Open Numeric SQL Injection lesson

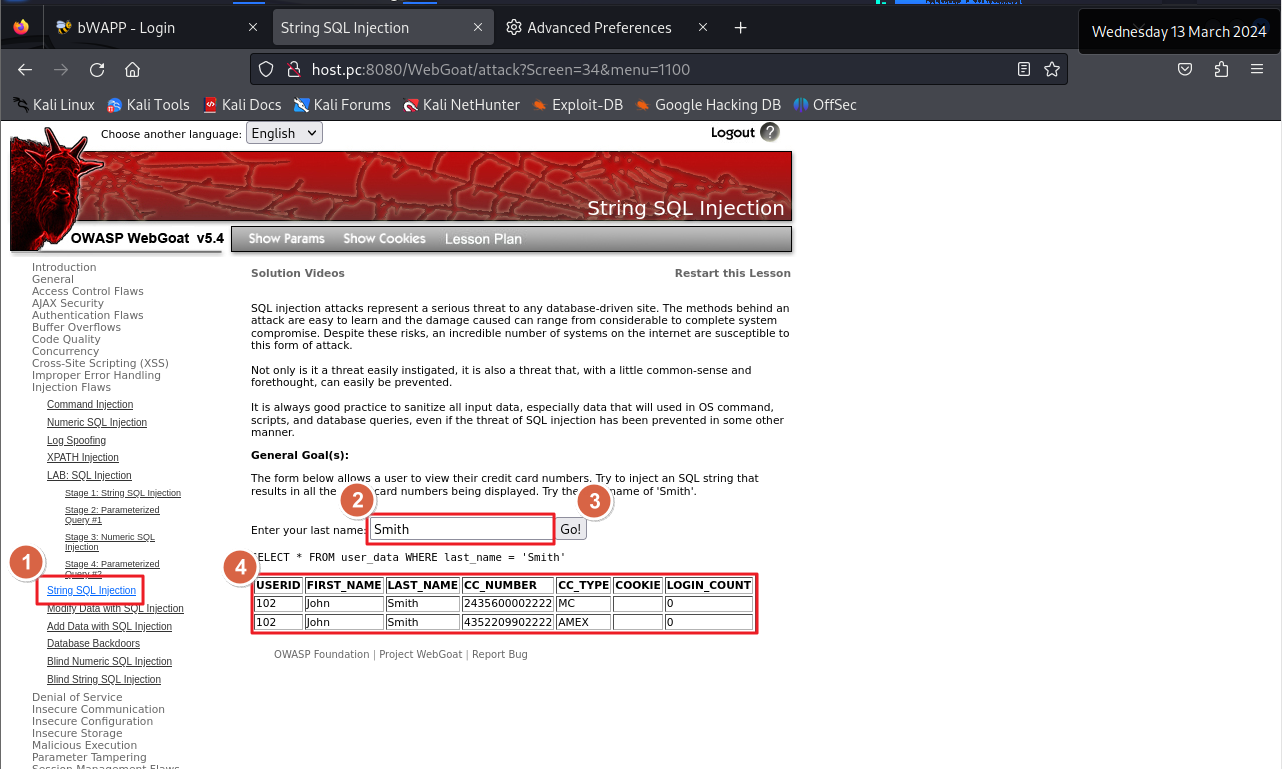[x=97, y=422]
